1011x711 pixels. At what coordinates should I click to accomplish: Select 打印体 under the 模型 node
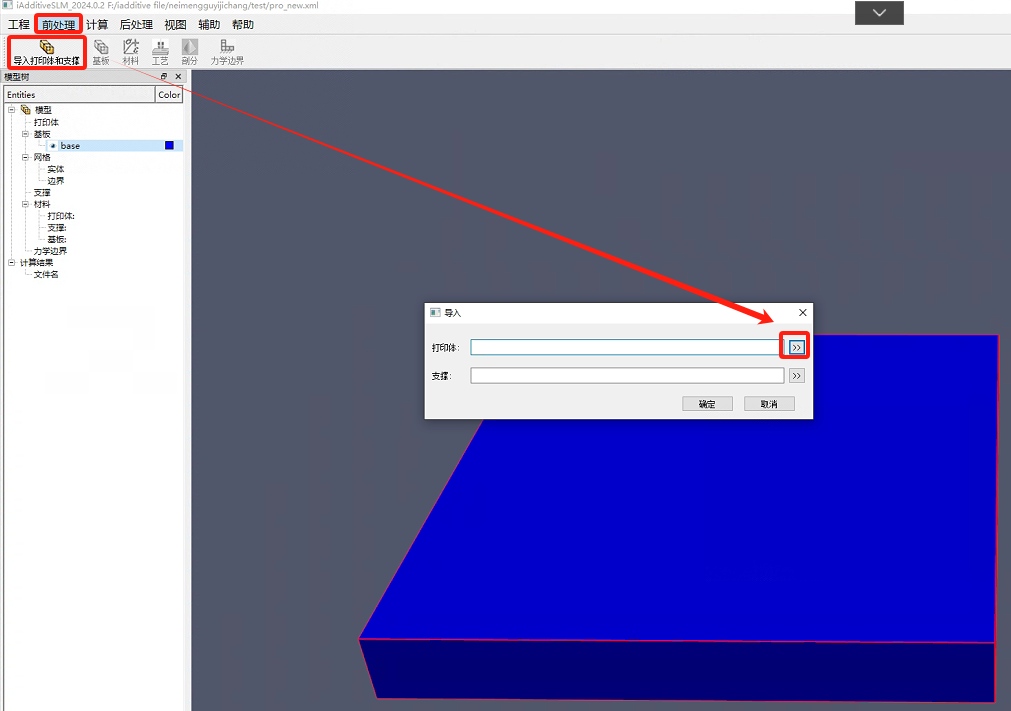pyautogui.click(x=46, y=122)
